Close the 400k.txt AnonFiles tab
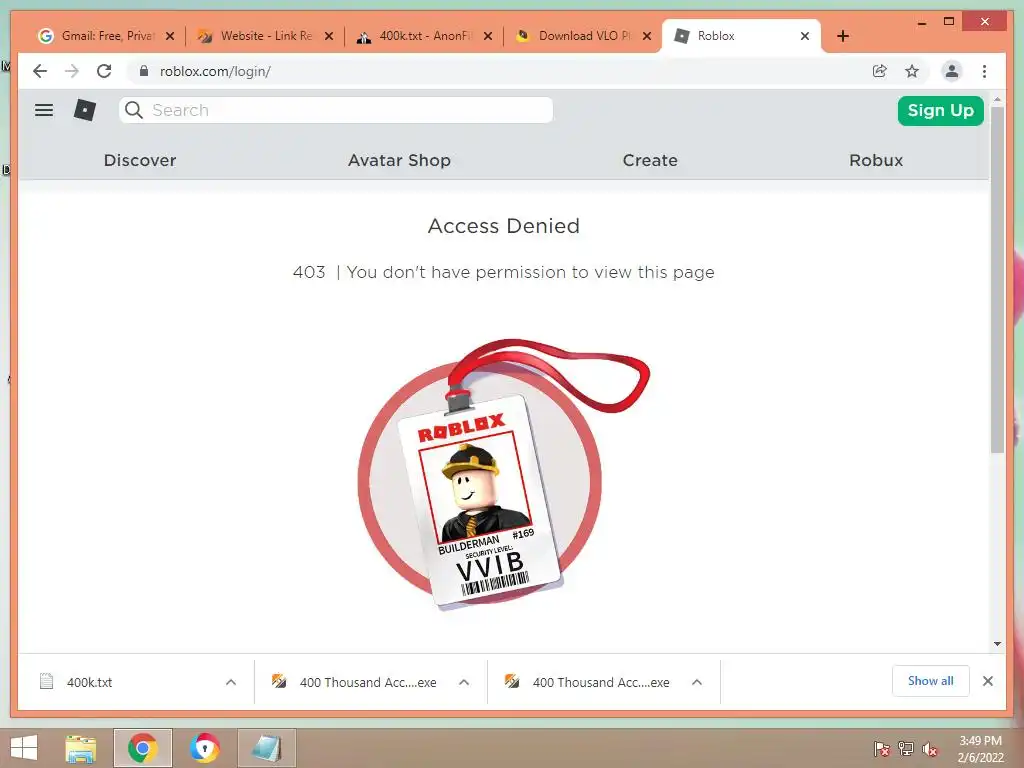This screenshot has width=1024, height=768. point(488,36)
